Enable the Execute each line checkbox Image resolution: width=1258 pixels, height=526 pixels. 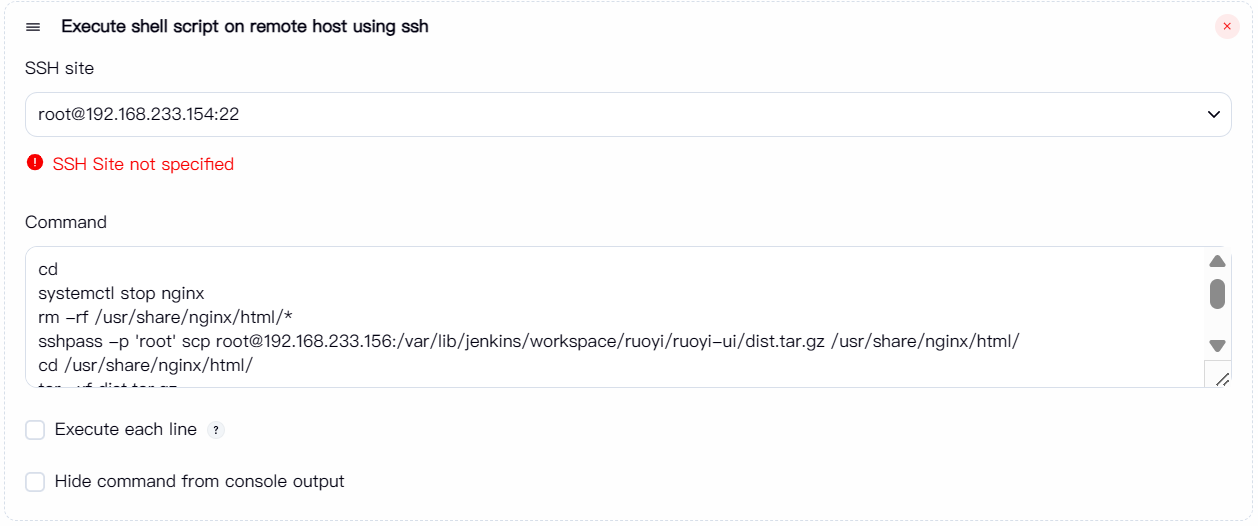(x=35, y=430)
